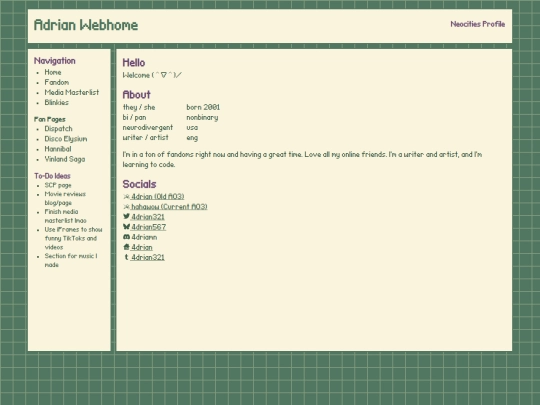540x405 pixels.
Task: Open the 4drian567 Bluesky link
Action: click(x=148, y=227)
